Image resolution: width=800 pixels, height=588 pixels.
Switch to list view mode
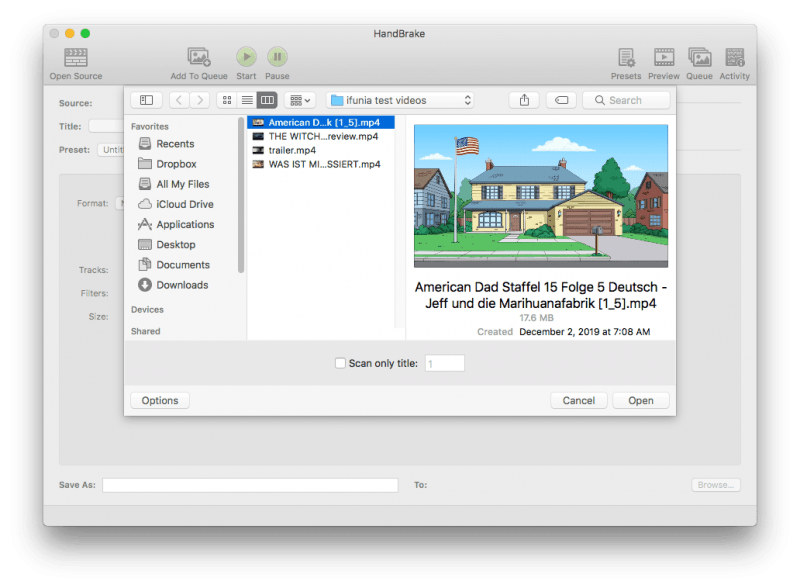247,100
